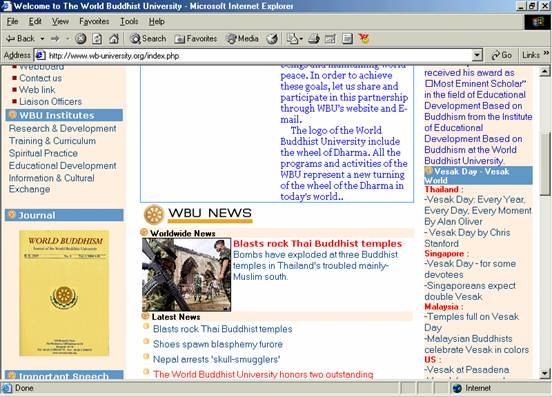Open the Media toolbar button

(x=242, y=39)
